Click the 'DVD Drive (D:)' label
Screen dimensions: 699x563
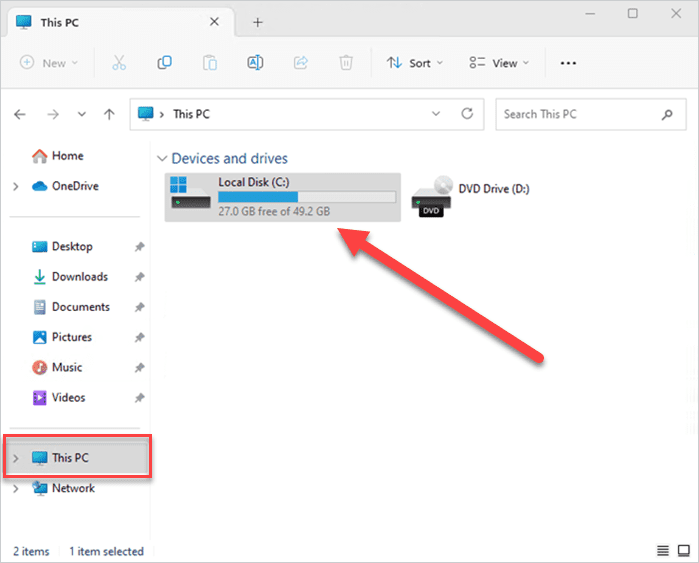click(x=494, y=189)
